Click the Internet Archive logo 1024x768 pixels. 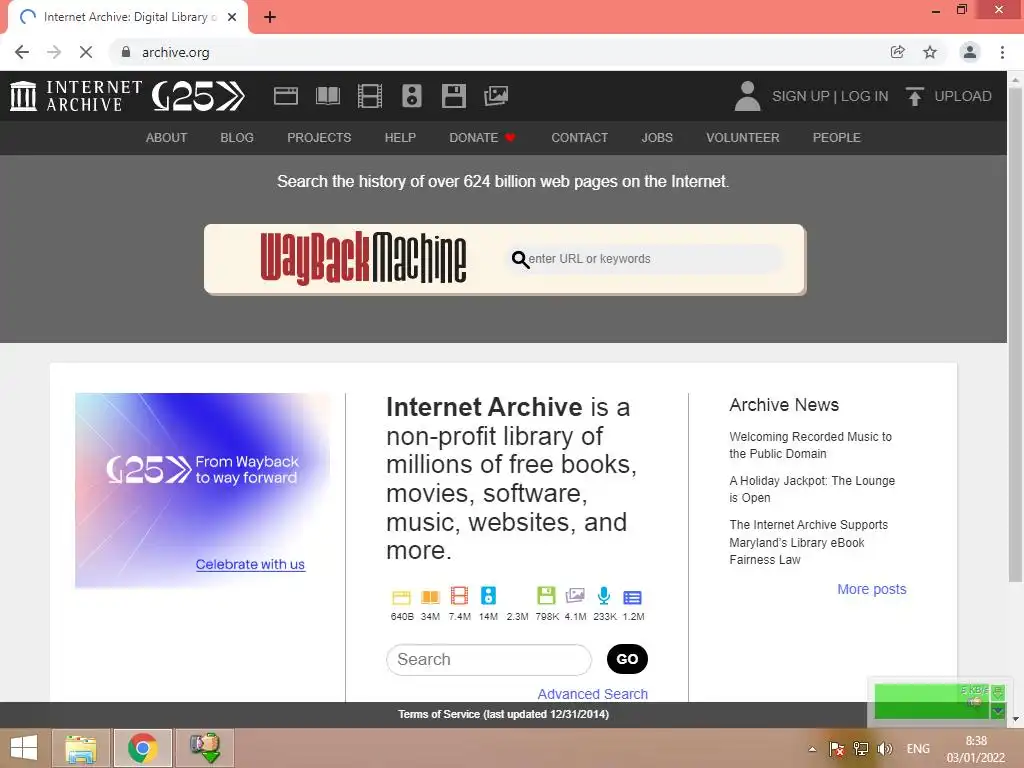(76, 96)
